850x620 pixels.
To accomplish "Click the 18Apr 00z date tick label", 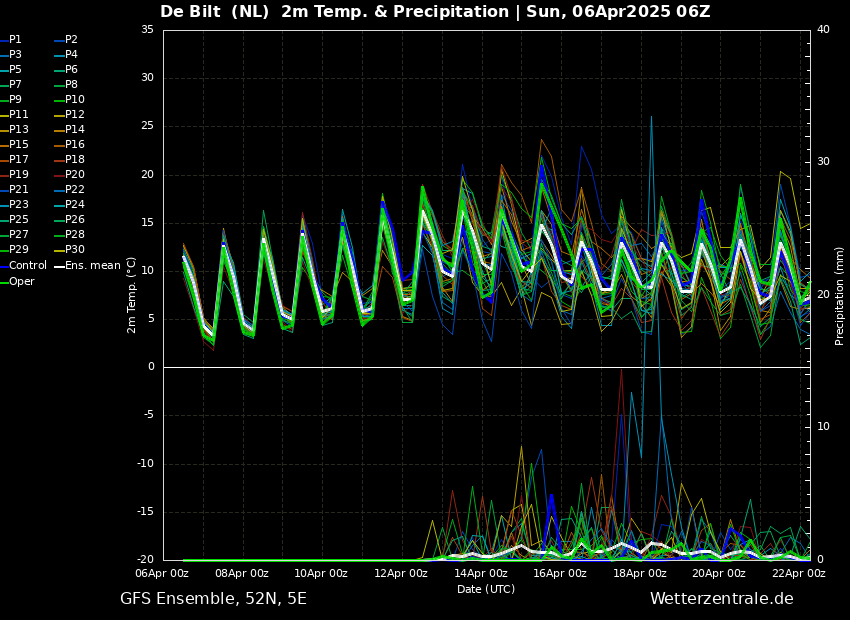I will [x=640, y=574].
